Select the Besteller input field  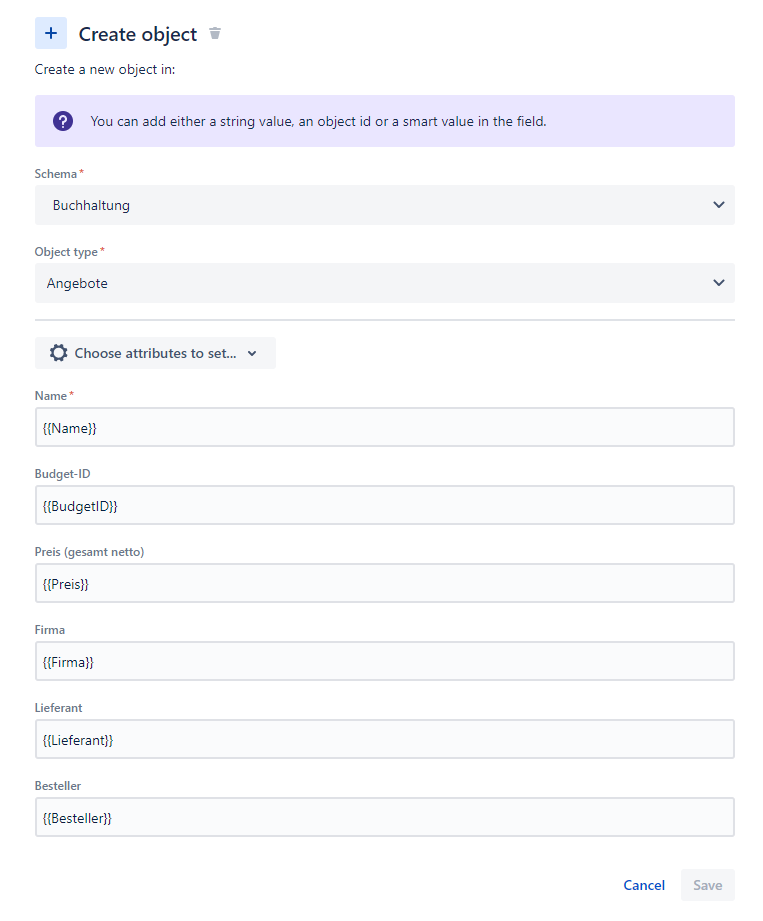[385, 818]
